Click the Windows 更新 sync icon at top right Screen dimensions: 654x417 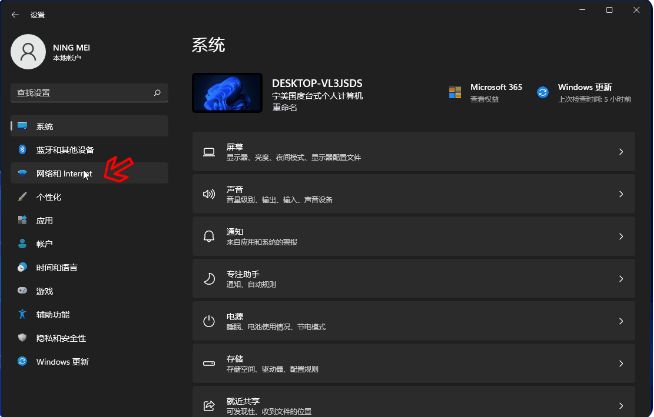543,92
